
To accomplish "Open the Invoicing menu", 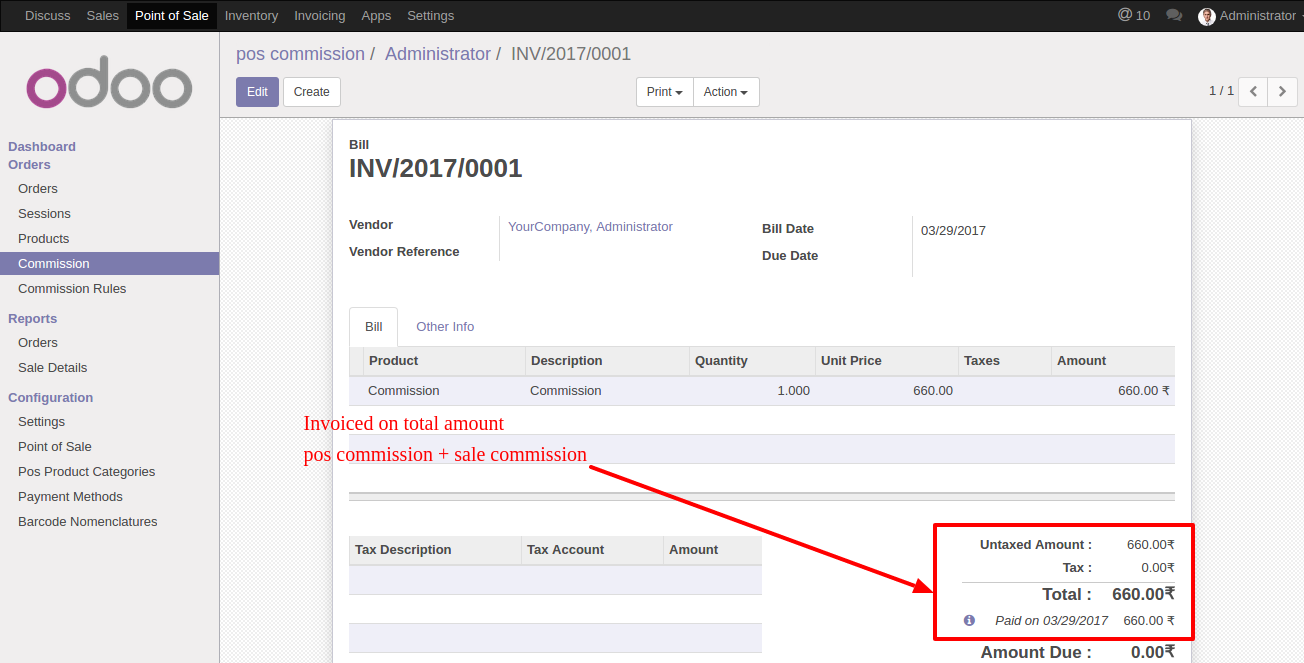I will 320,16.
